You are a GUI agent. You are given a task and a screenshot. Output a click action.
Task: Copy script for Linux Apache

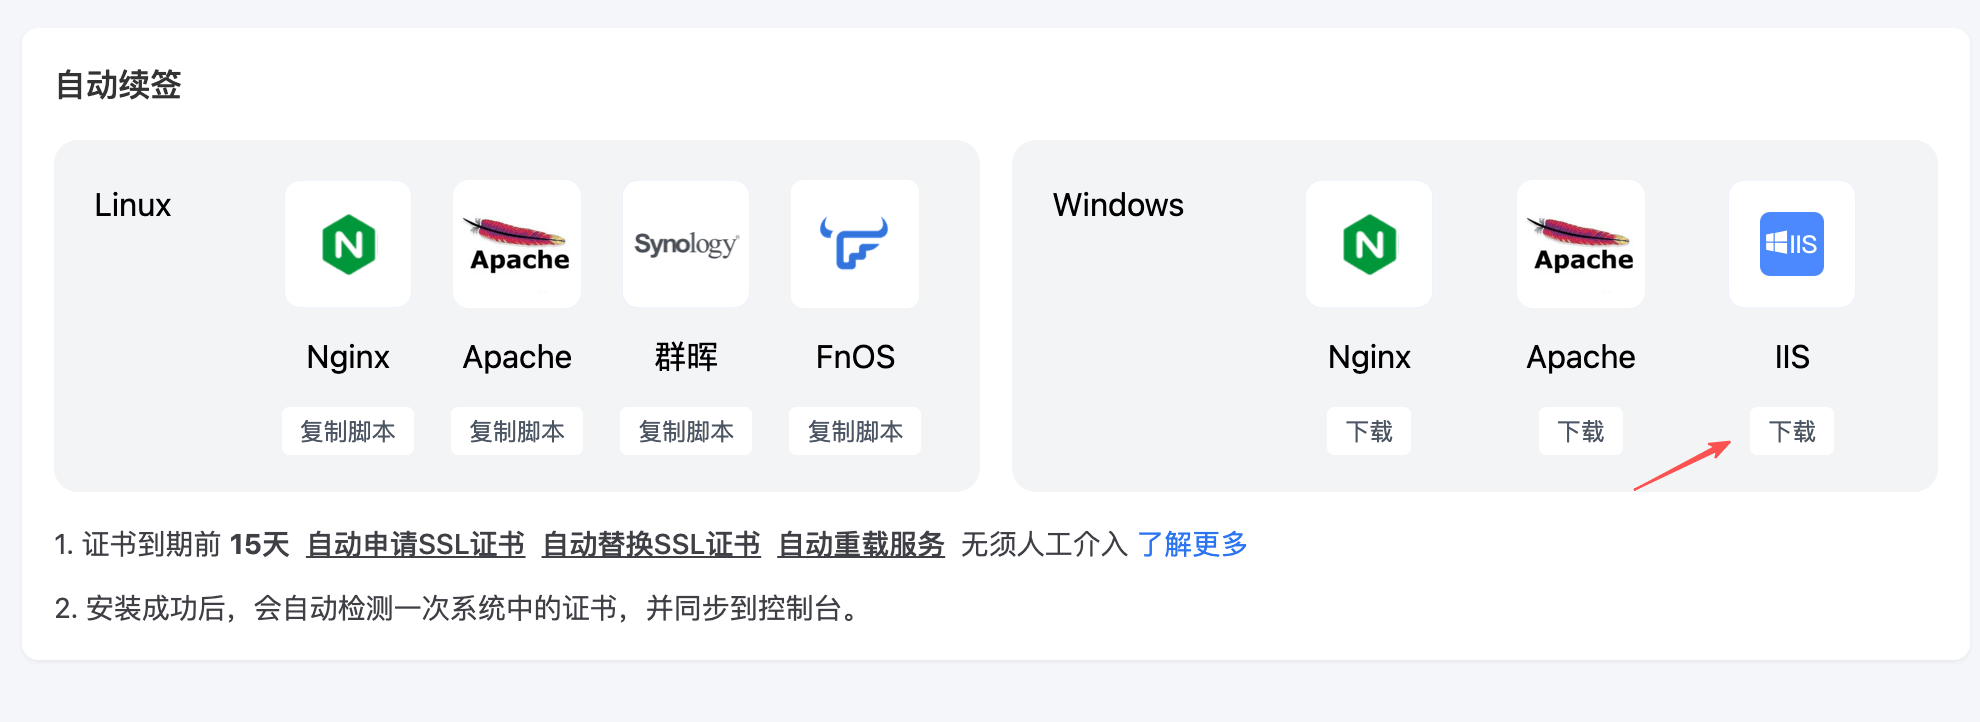click(517, 431)
